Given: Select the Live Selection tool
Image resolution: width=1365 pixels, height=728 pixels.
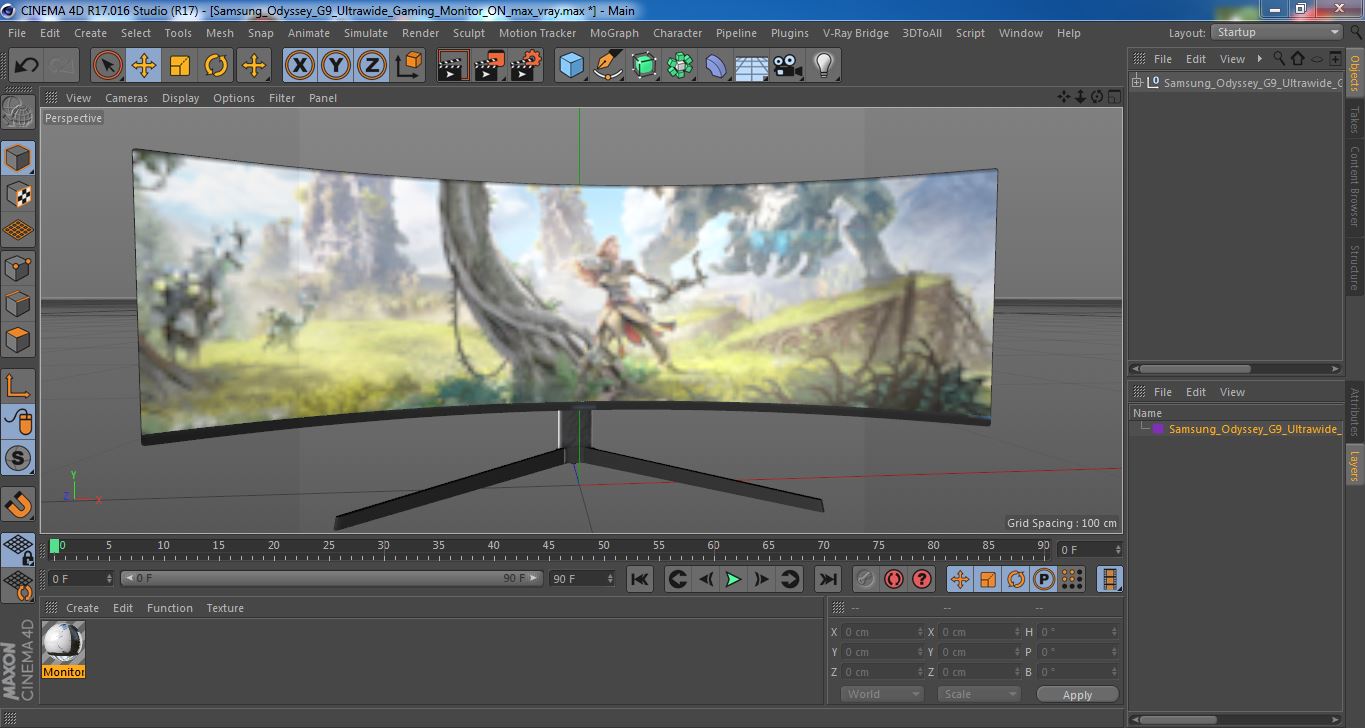Looking at the screenshot, I should point(107,66).
